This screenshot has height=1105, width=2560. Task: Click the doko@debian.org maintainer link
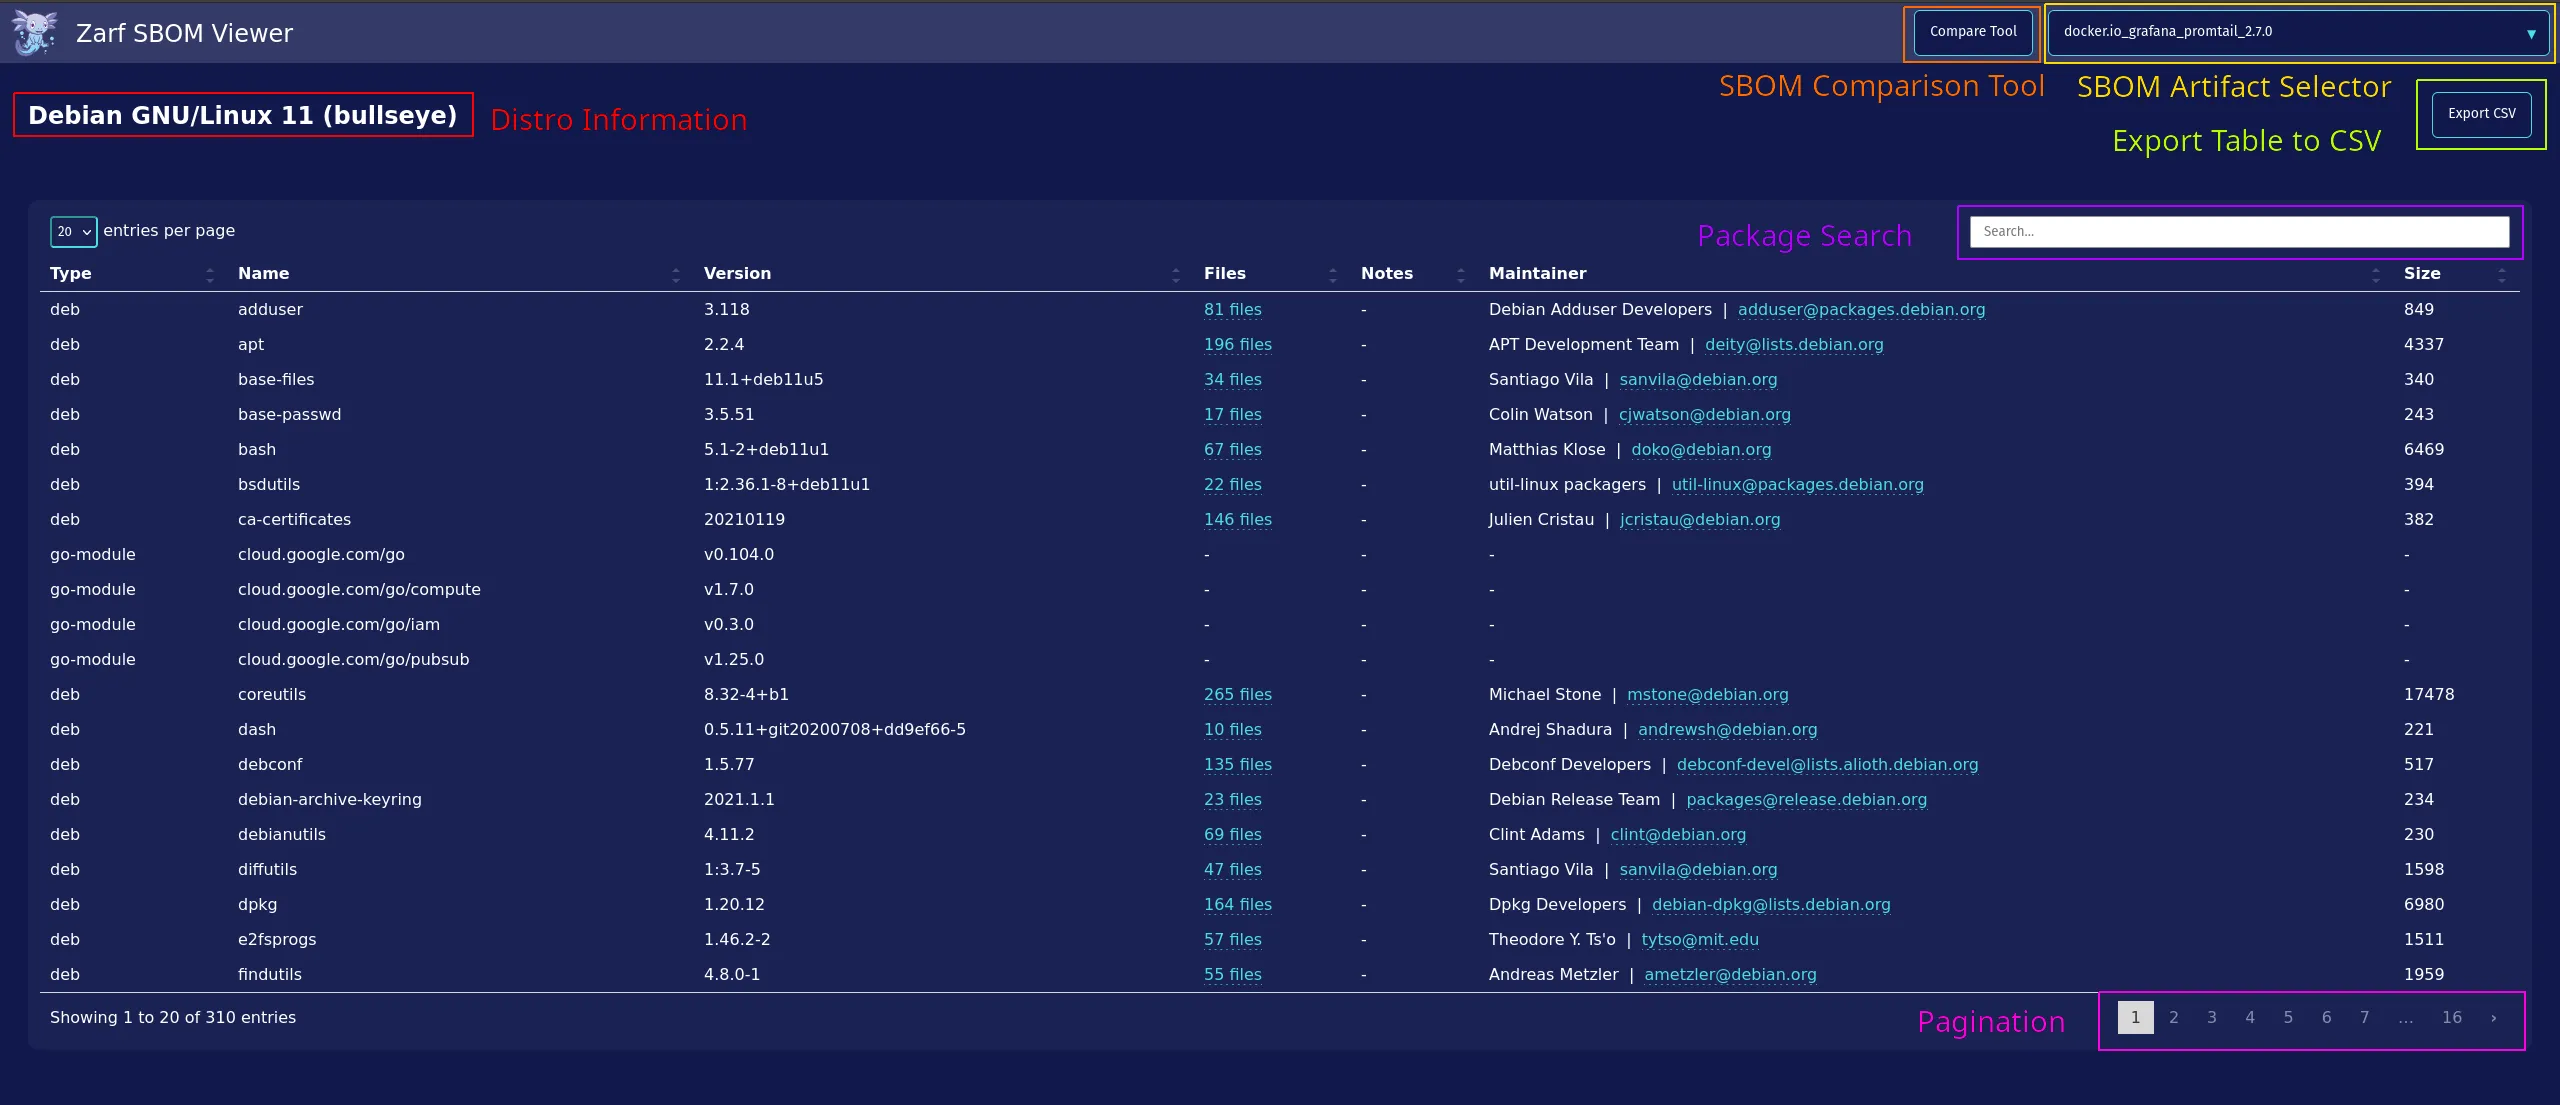pyautogui.click(x=1701, y=449)
